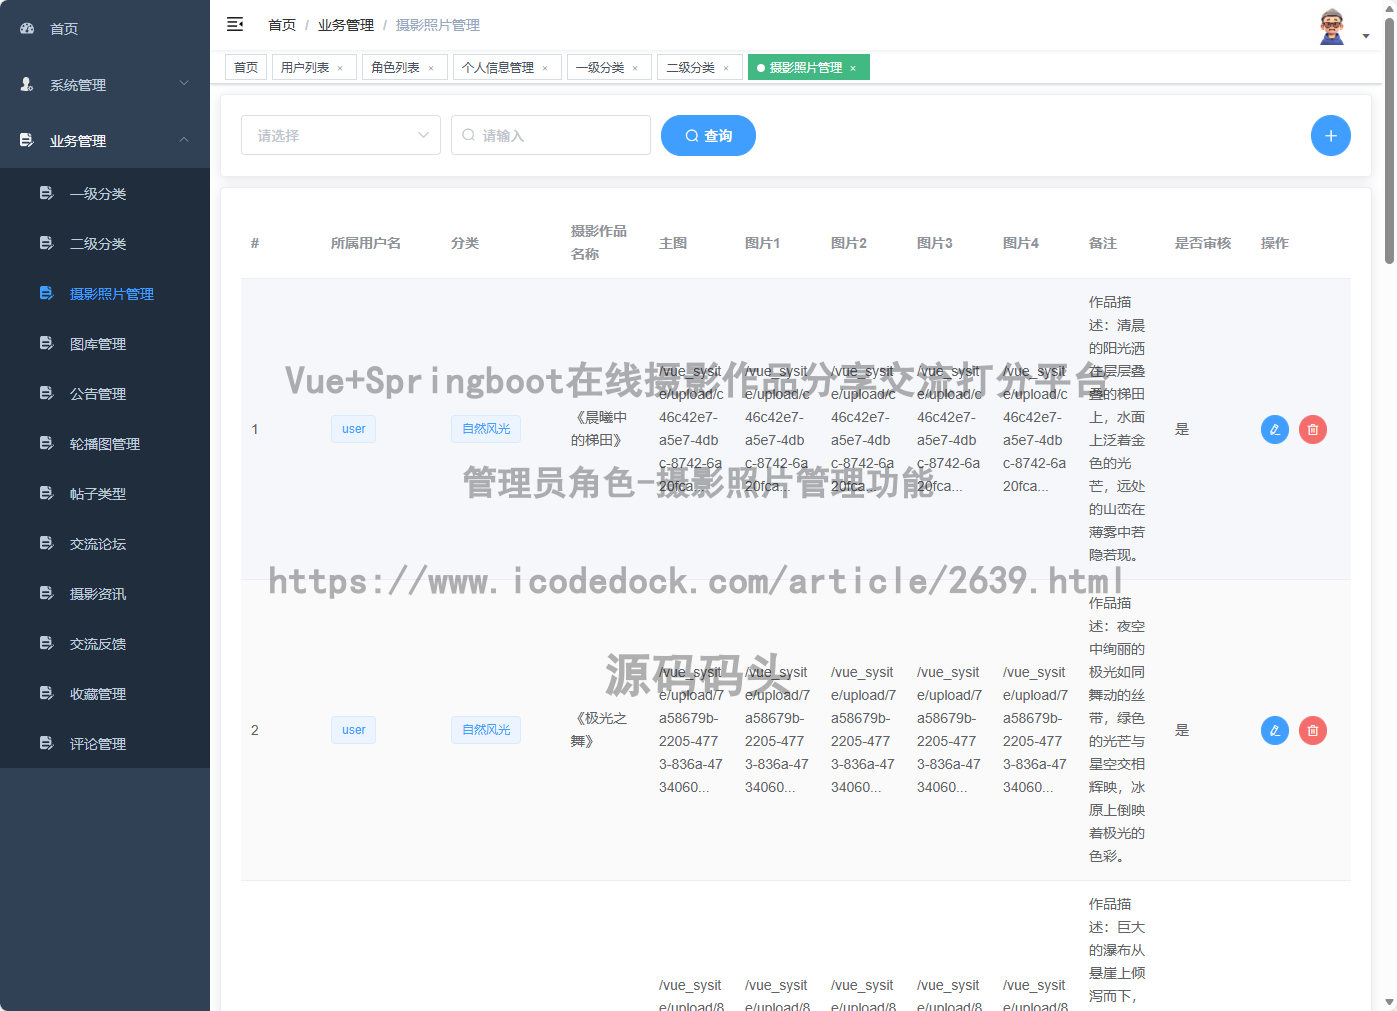Open the 请选择 dropdown

tap(340, 135)
